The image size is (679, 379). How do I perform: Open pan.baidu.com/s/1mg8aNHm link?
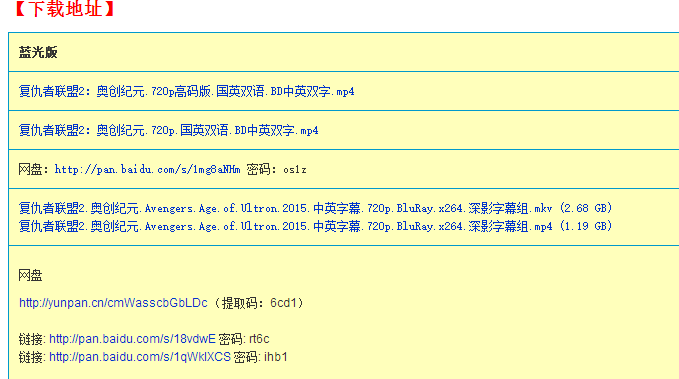coord(147,169)
